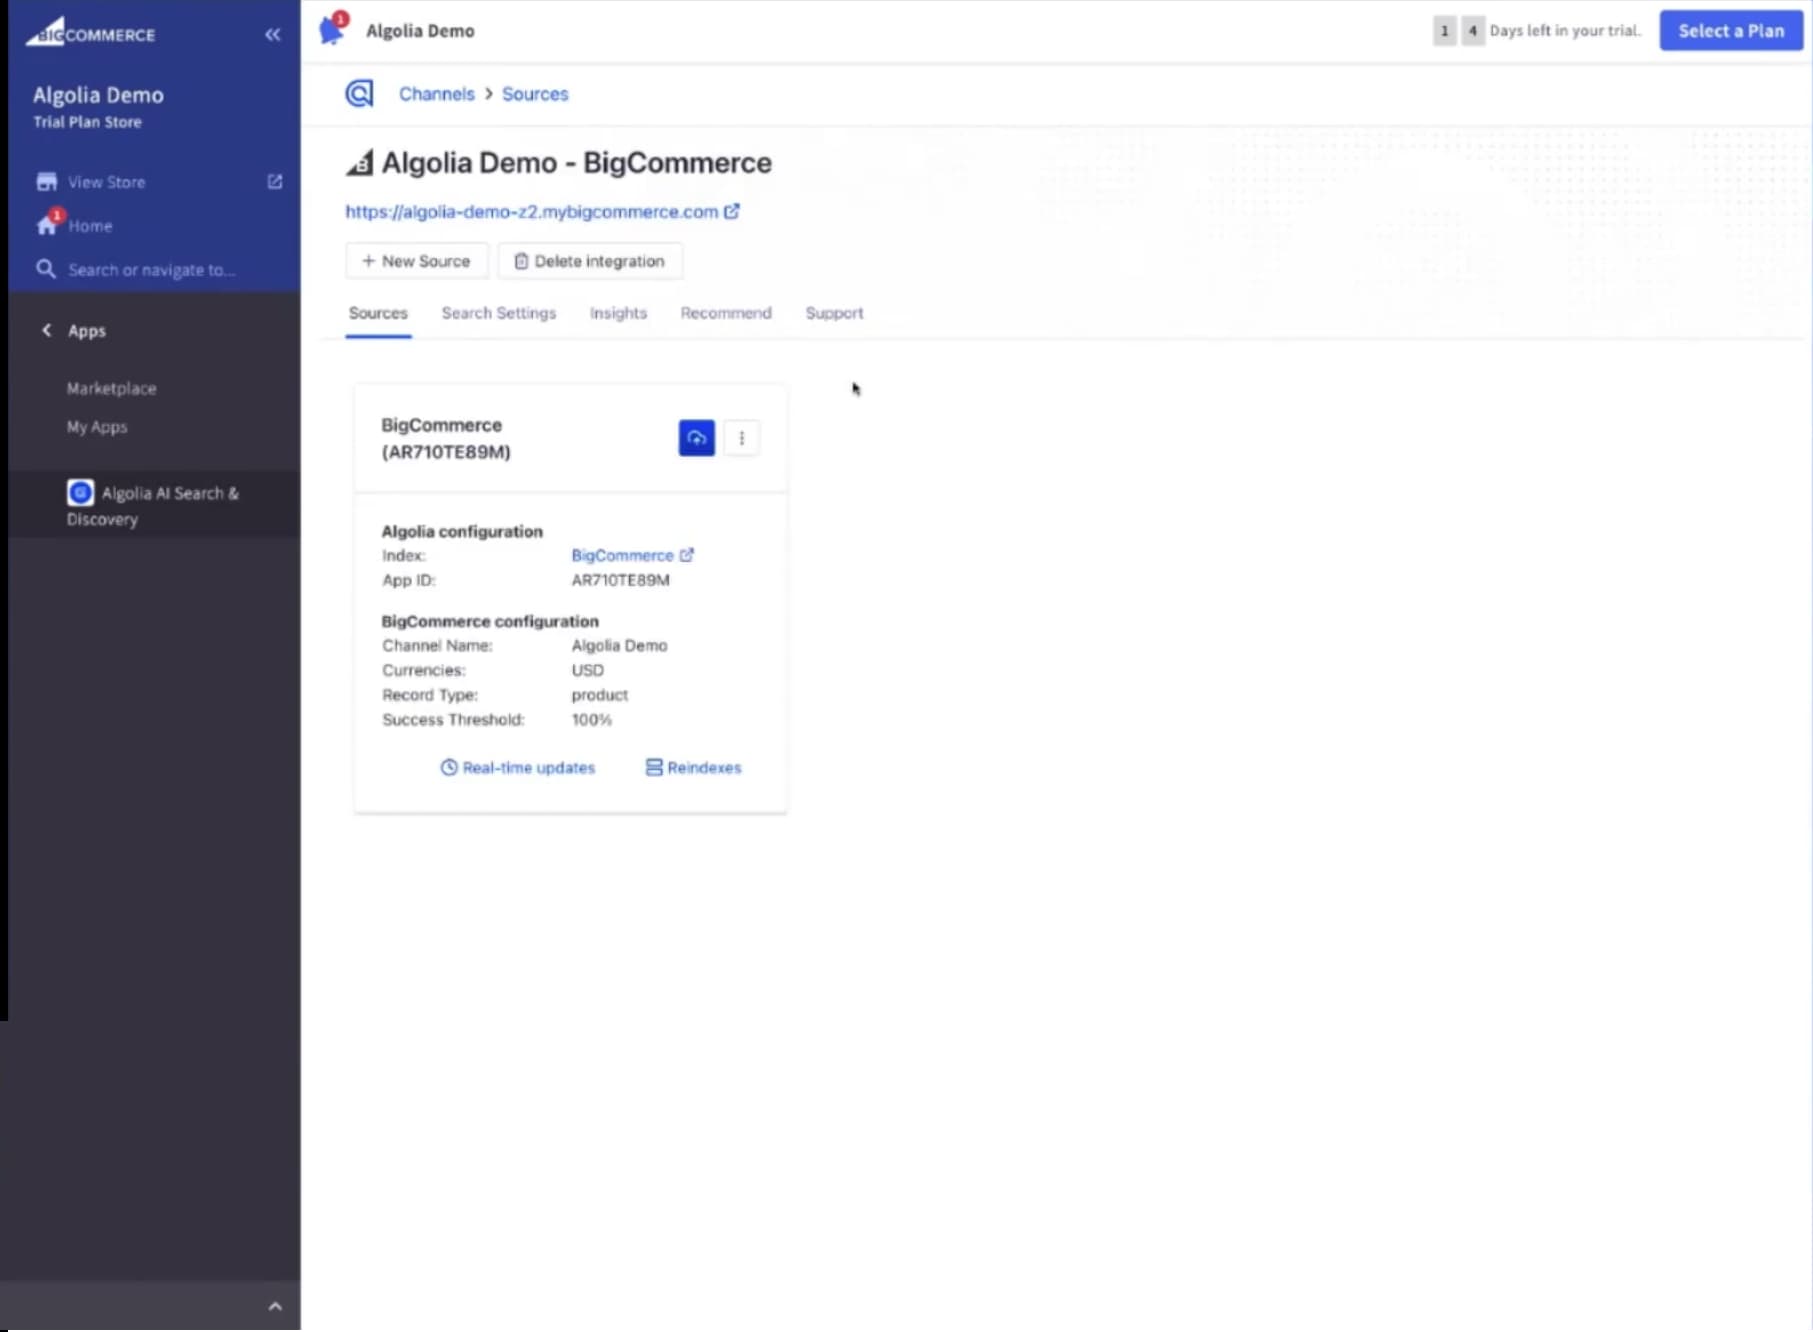Click the Select a Plan button
Image resolution: width=1813 pixels, height=1332 pixels.
click(1731, 31)
